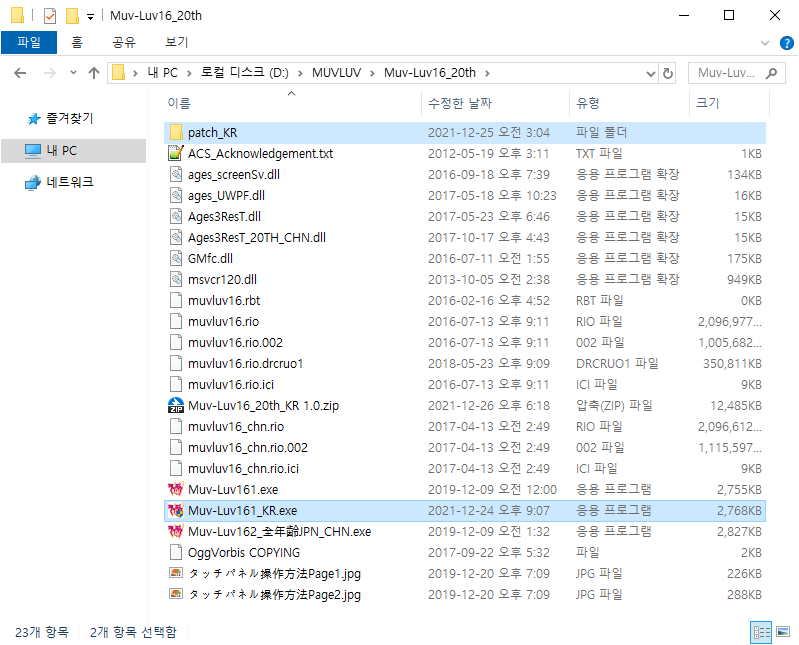Open the recent locations dropdown arrow
The width and height of the screenshot is (799, 645).
coord(73,73)
